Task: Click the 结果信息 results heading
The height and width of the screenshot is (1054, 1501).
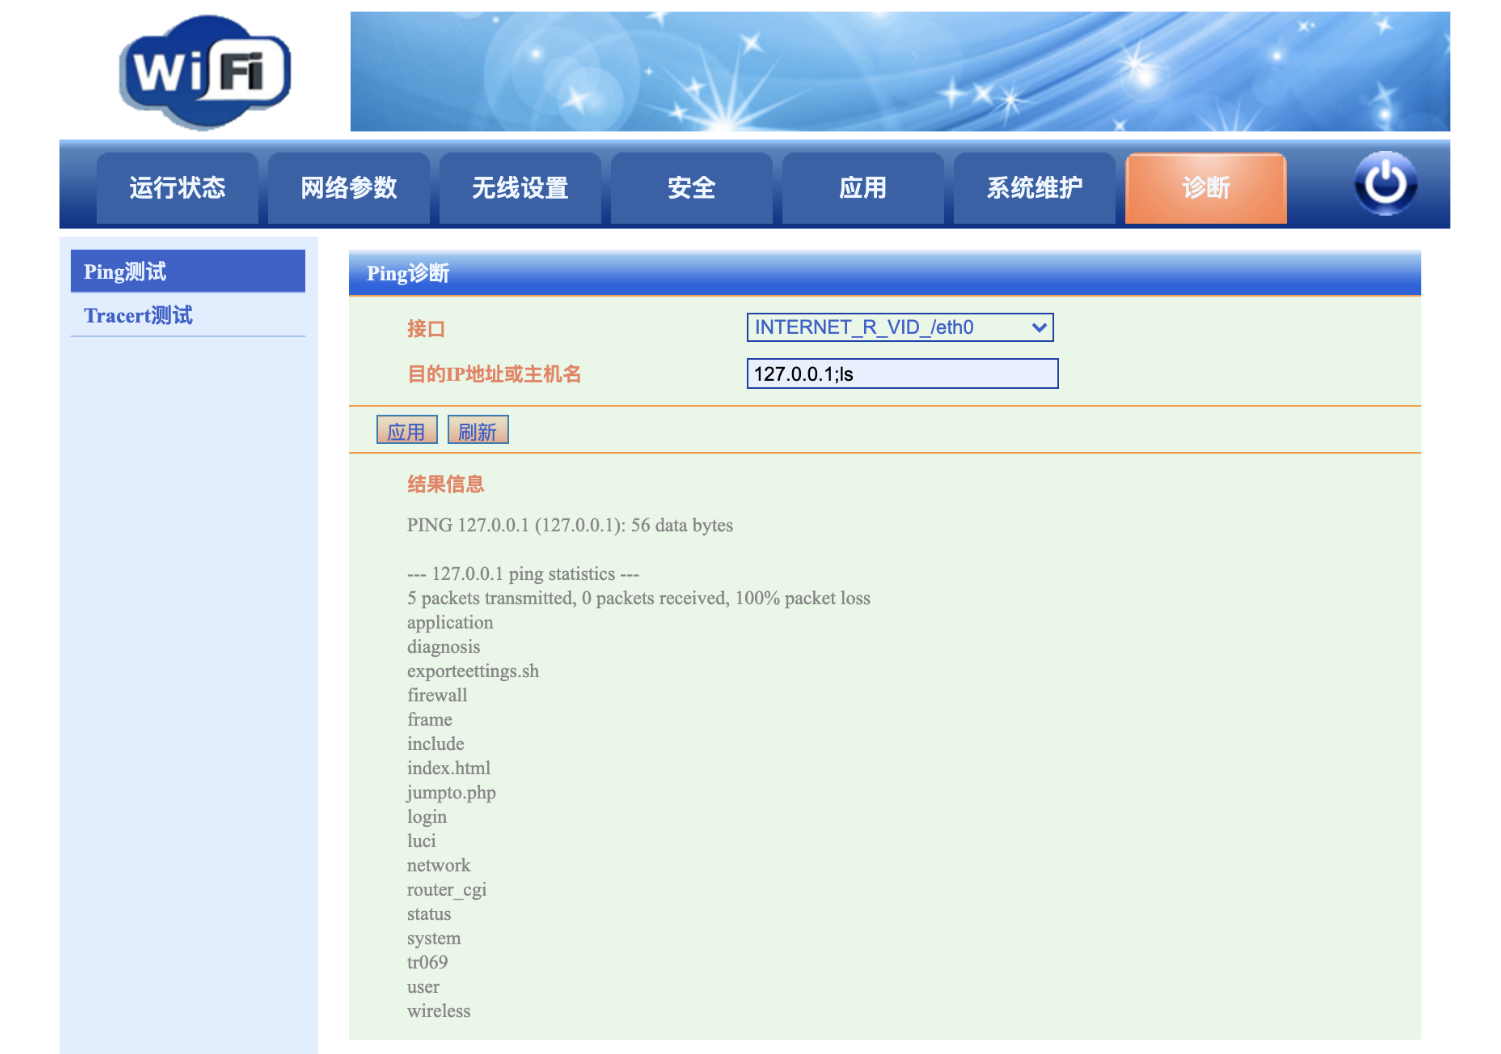Action: coord(445,484)
